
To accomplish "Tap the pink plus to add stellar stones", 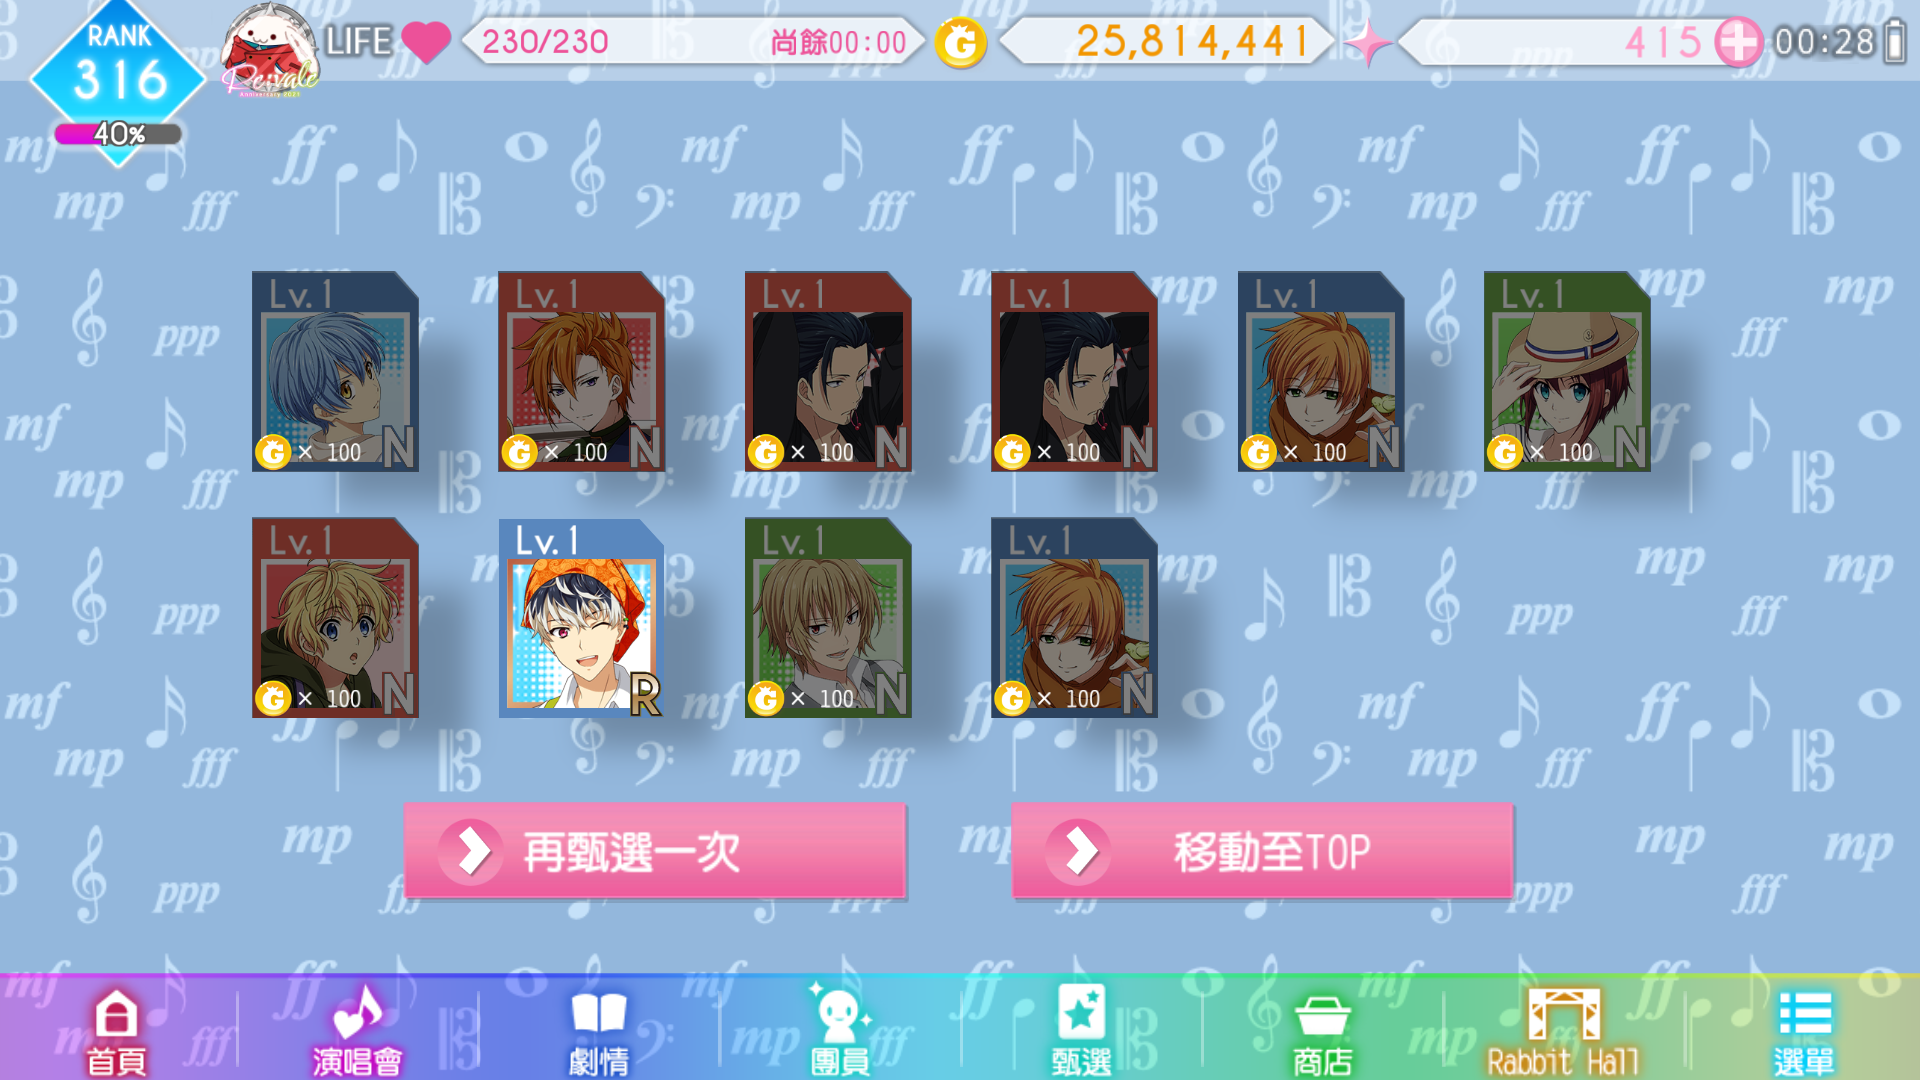I will tap(1738, 42).
